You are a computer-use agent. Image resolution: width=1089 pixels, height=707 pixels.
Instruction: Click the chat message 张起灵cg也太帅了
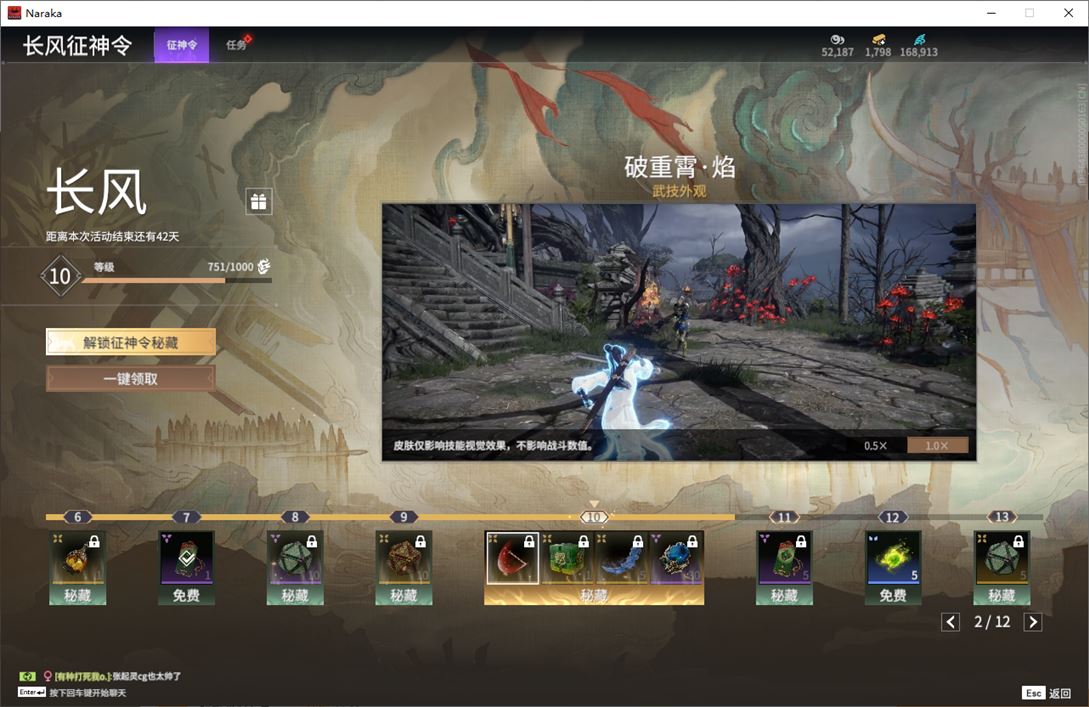point(147,676)
